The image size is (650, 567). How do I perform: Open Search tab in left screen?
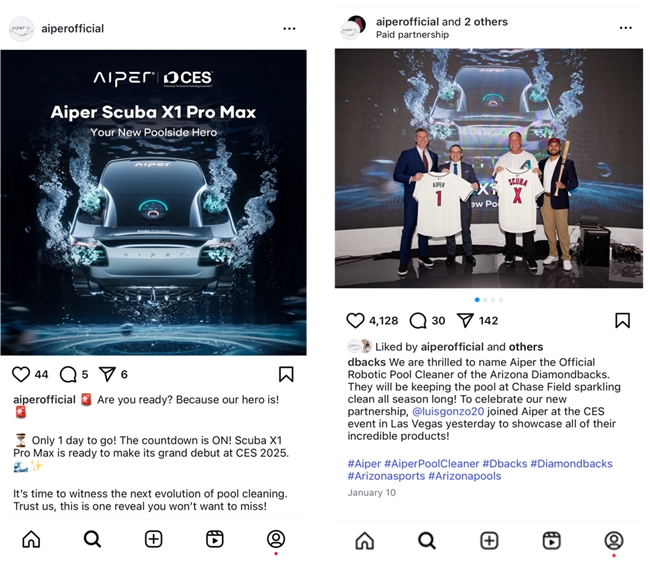(x=92, y=539)
